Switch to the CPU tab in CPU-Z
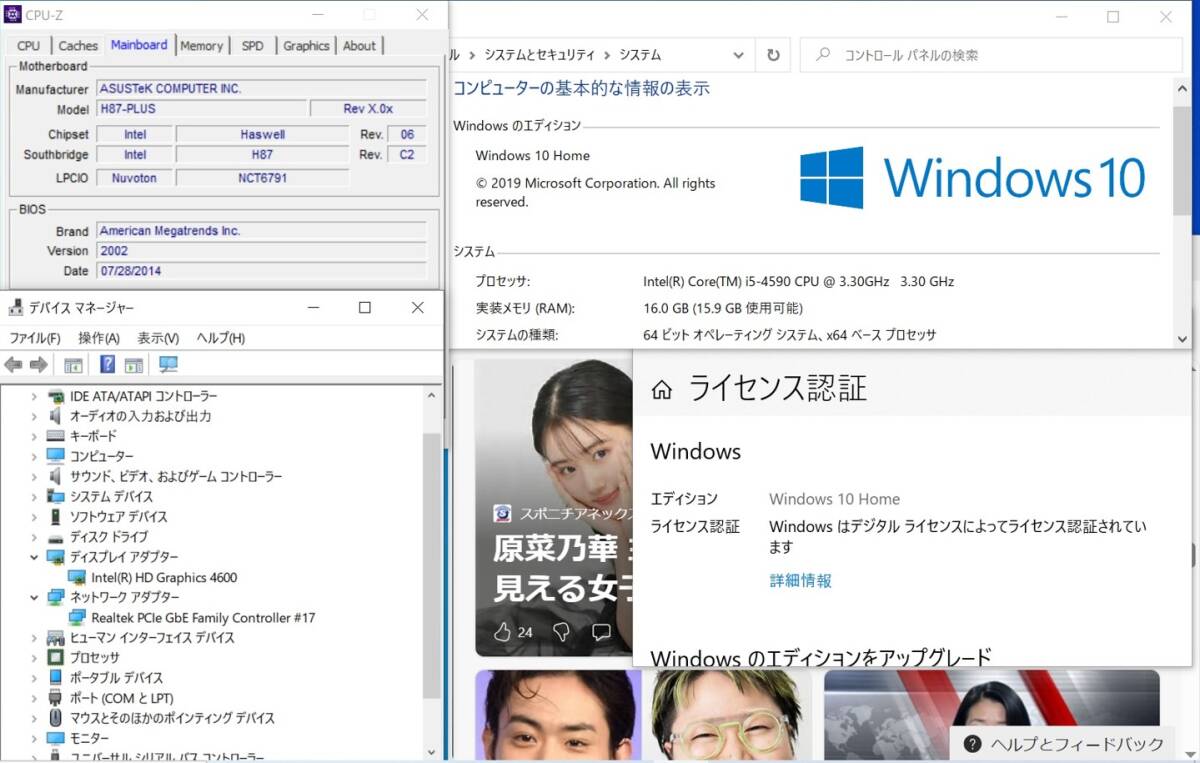 (x=29, y=45)
